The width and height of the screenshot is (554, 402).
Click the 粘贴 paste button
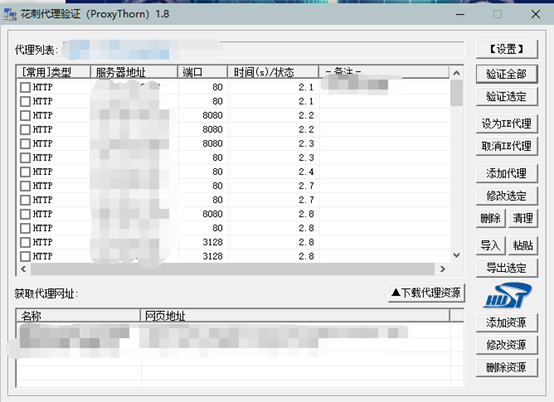click(523, 245)
